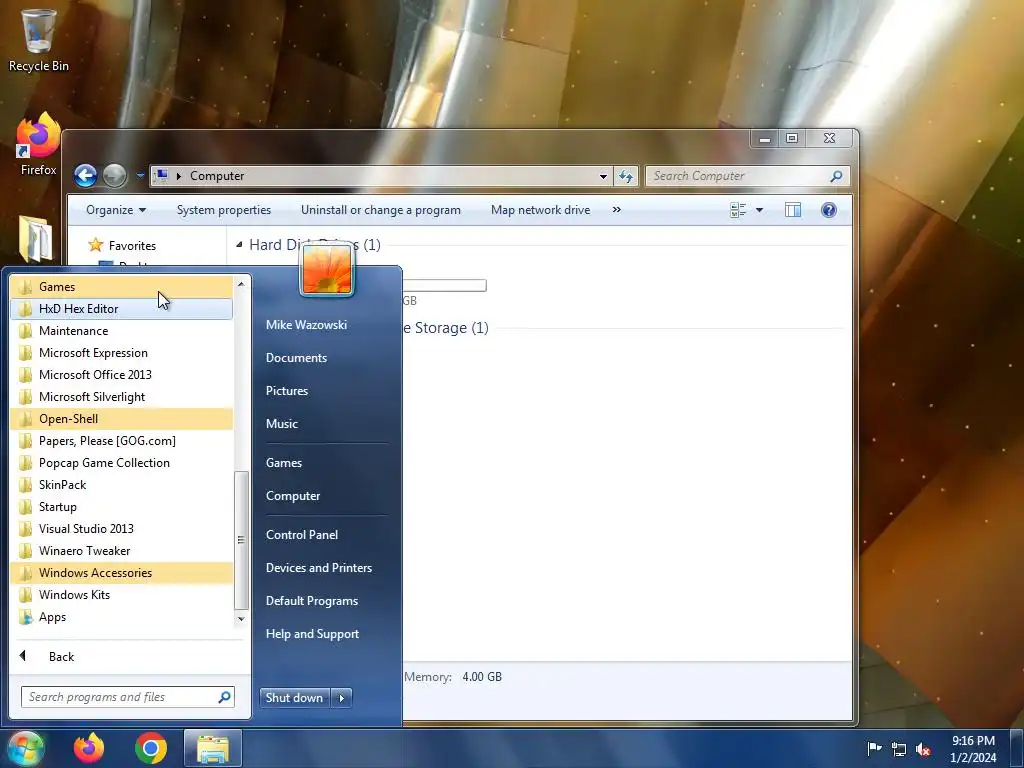Open the view options dropdown arrow
Viewport: 1024px width, 768px height.
tap(760, 210)
